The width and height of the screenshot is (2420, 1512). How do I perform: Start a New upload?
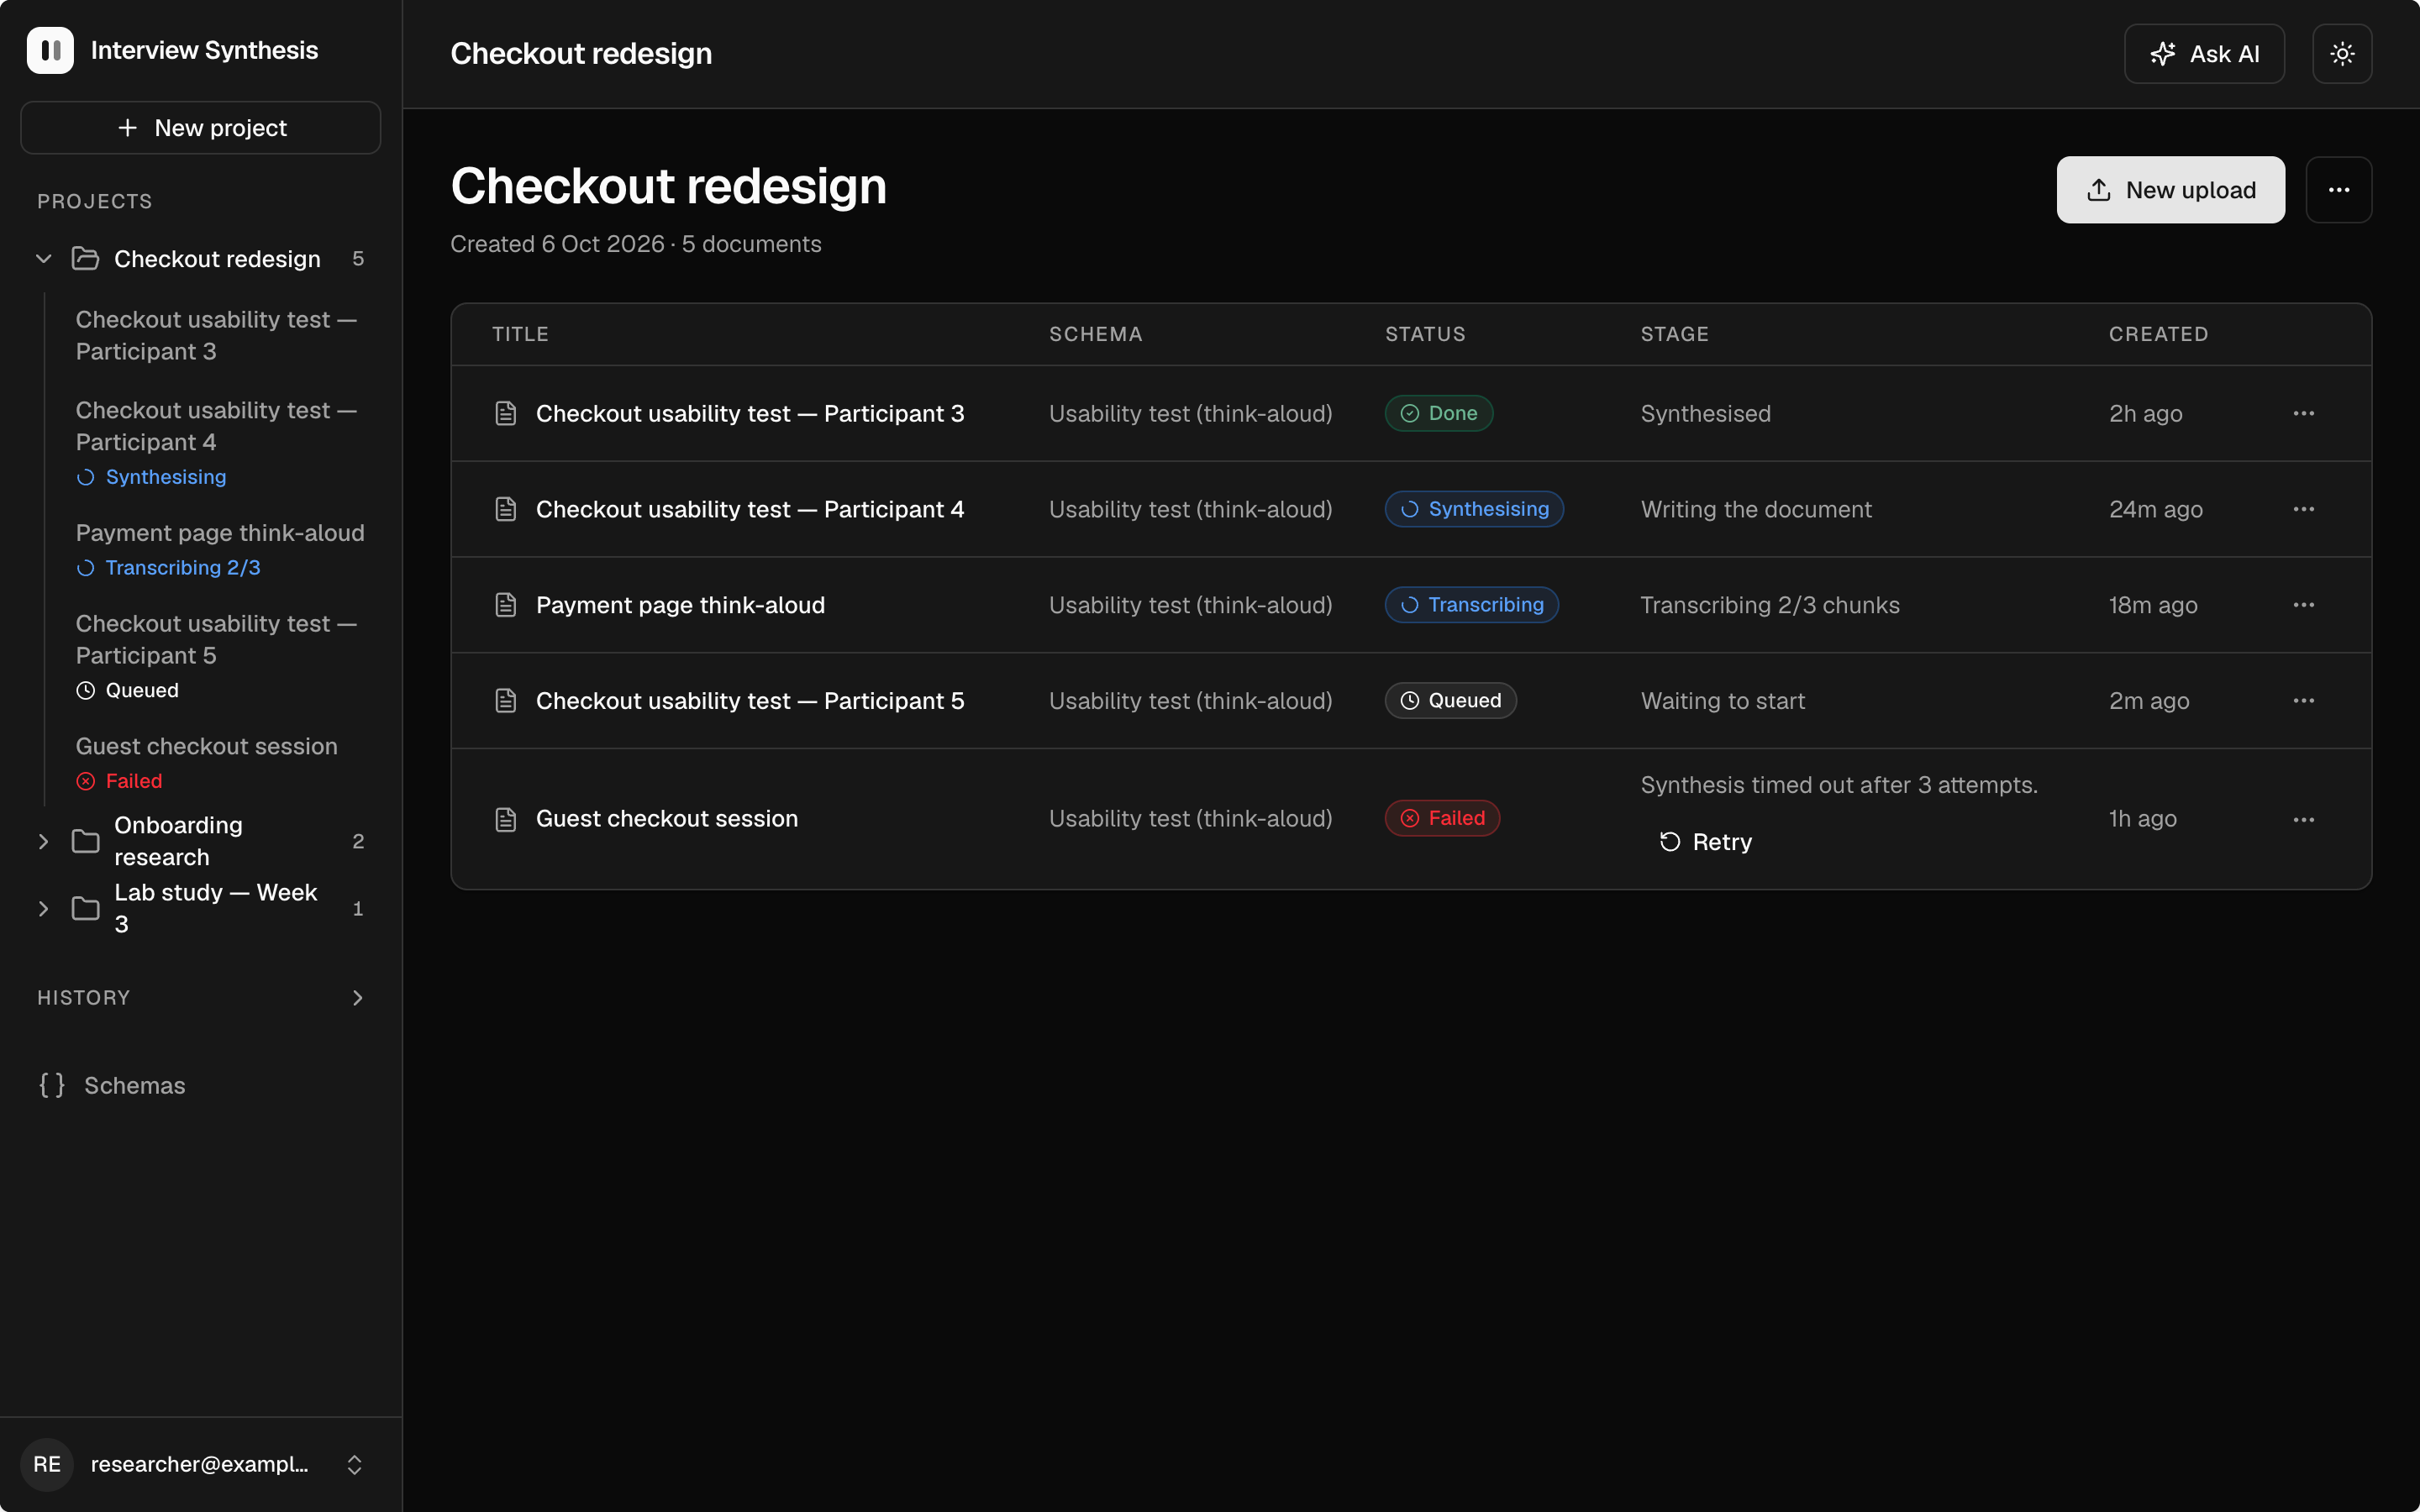[x=2170, y=190]
